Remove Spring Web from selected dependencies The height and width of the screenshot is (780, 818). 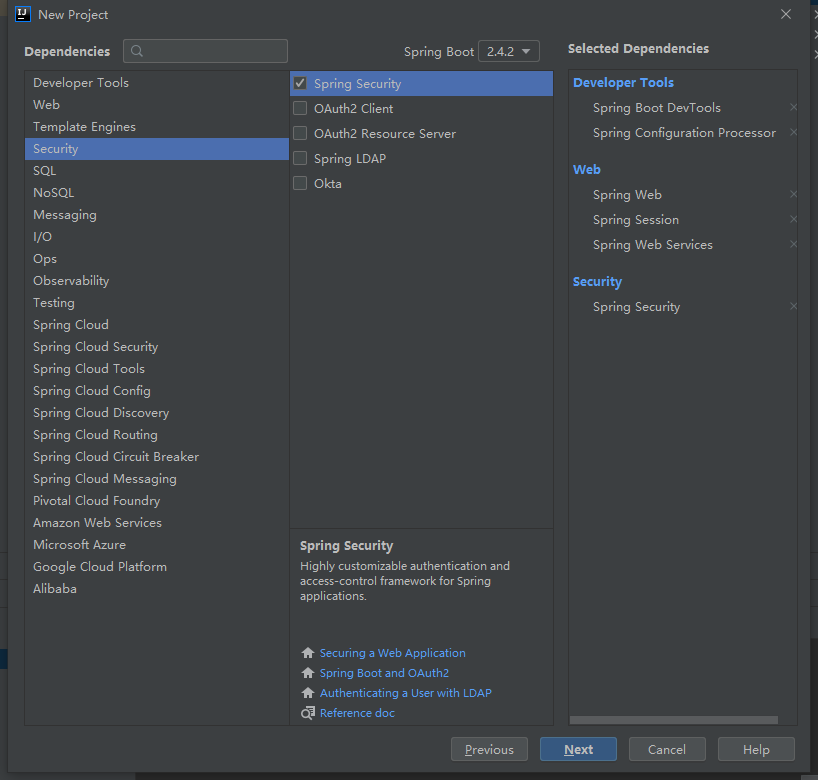point(793,195)
